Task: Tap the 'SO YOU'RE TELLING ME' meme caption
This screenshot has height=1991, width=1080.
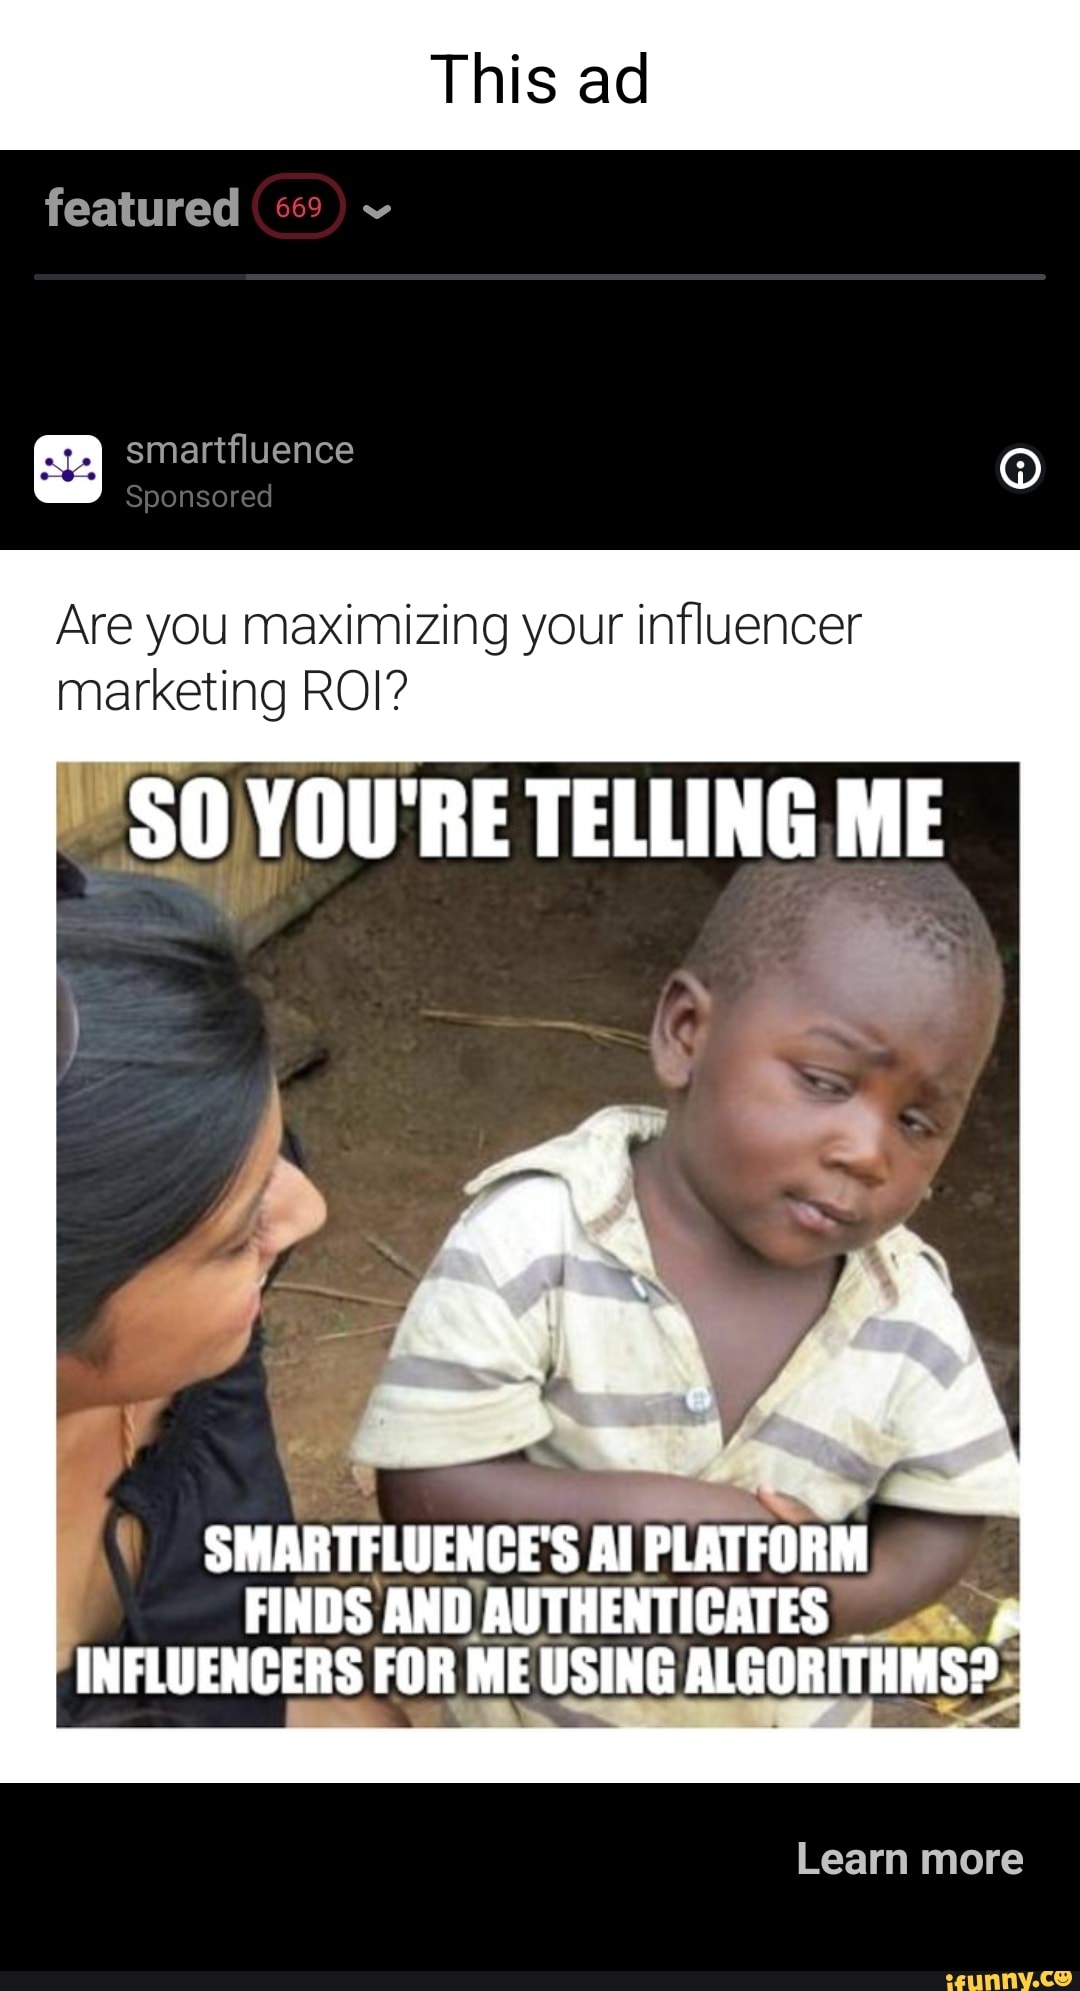Action: pyautogui.click(x=537, y=820)
